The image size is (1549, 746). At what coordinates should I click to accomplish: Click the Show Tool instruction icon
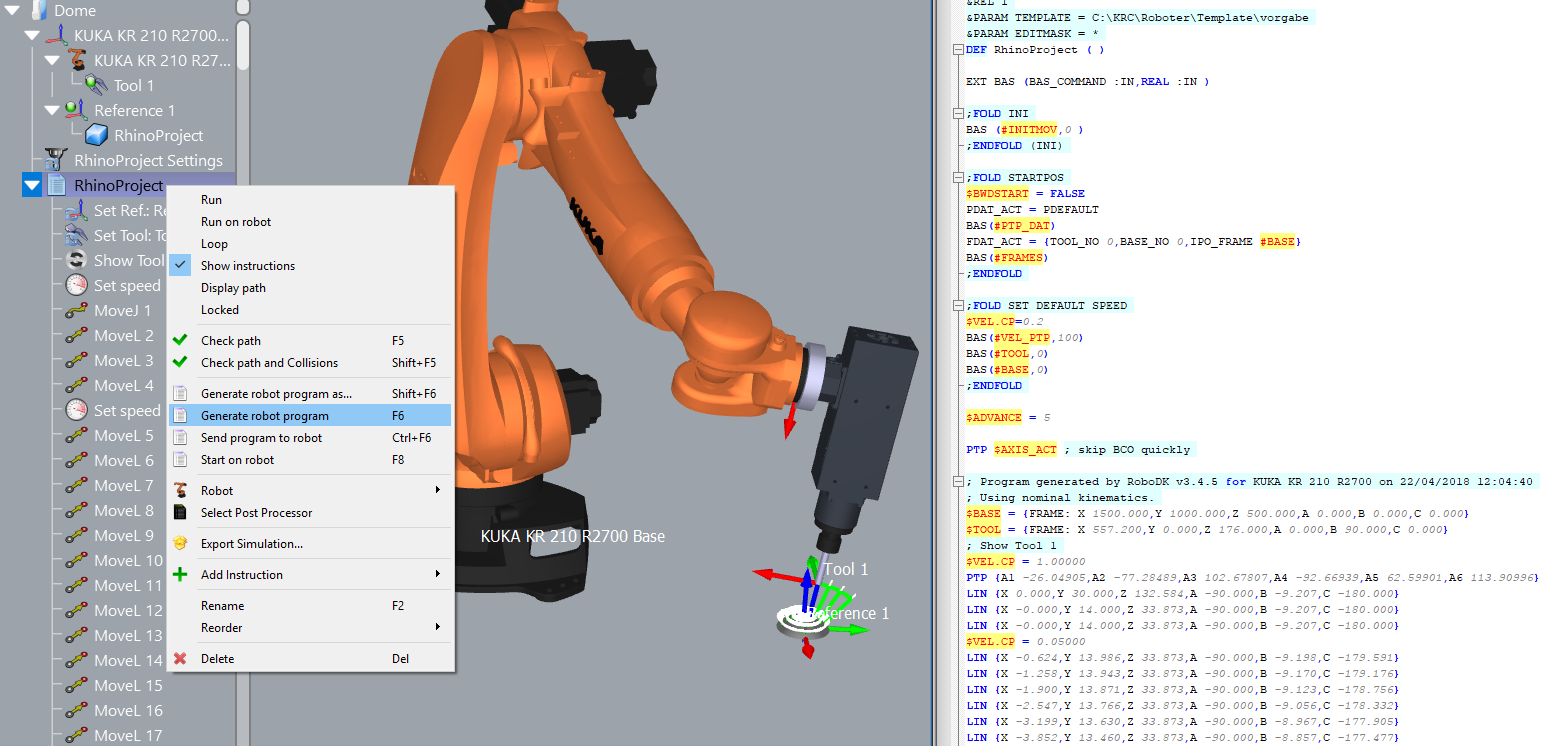(x=74, y=260)
